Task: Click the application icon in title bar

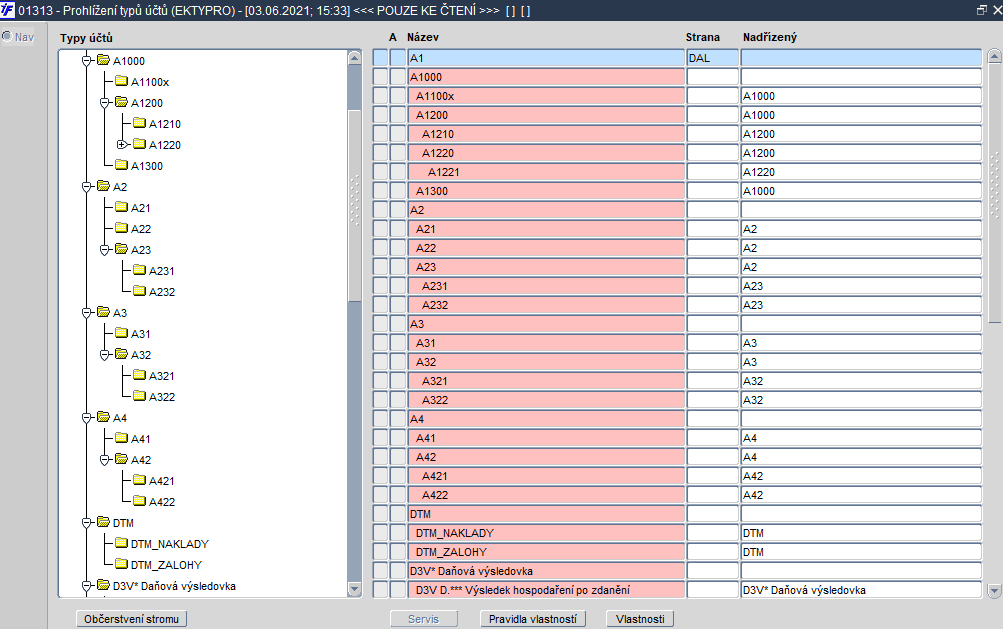Action: [x=7, y=10]
